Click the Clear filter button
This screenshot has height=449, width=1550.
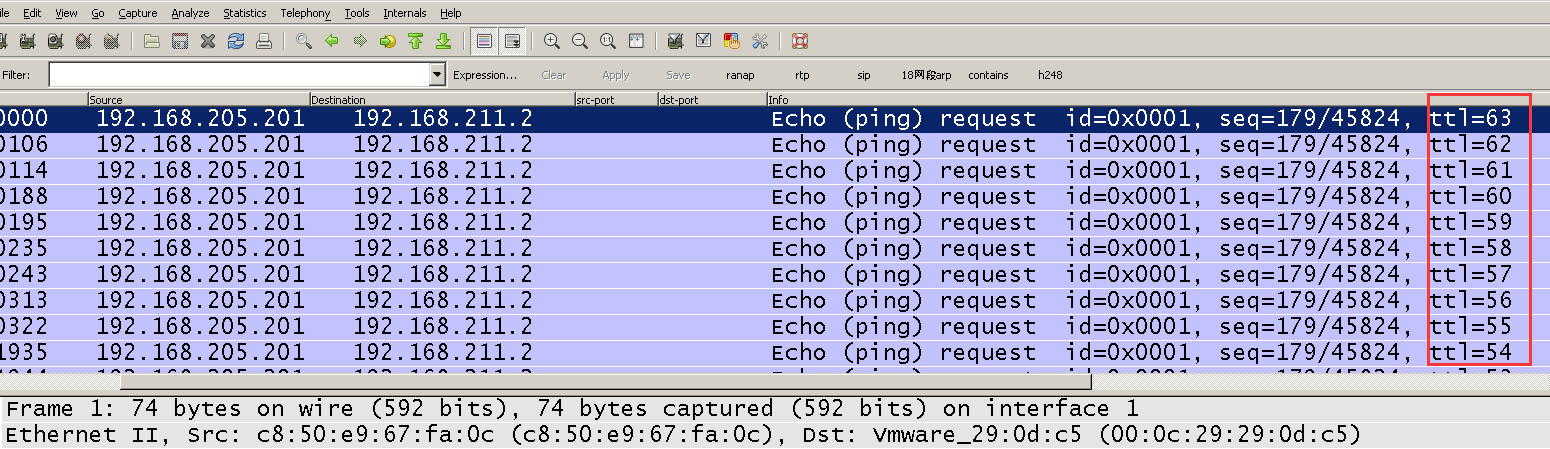(554, 75)
